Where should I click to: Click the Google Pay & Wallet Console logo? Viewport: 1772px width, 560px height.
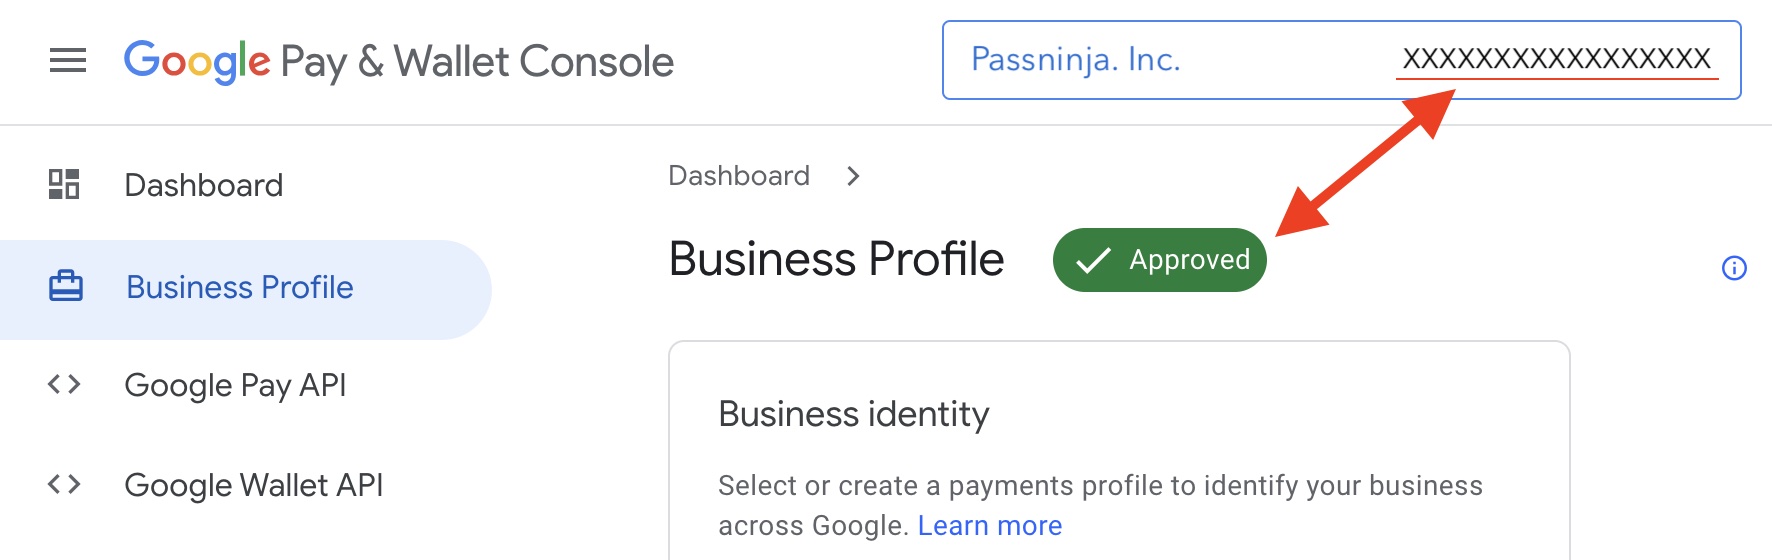[x=398, y=61]
